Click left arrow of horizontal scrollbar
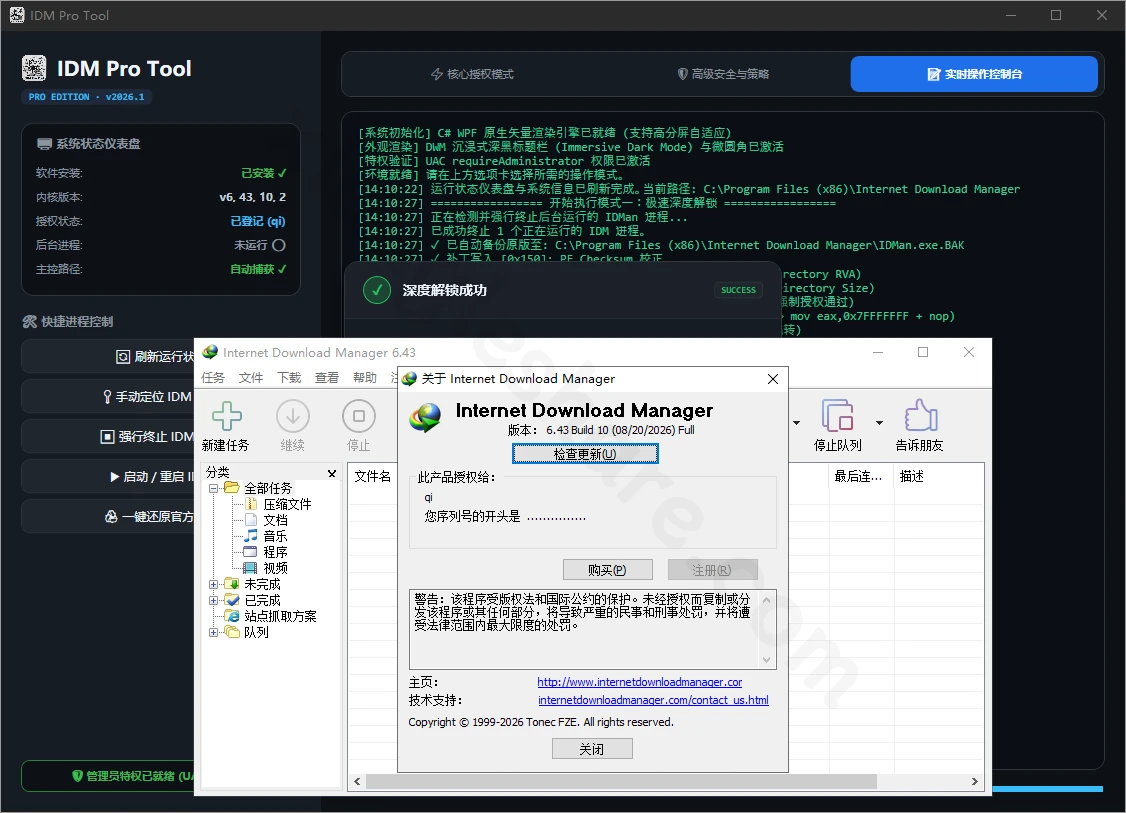 click(357, 781)
